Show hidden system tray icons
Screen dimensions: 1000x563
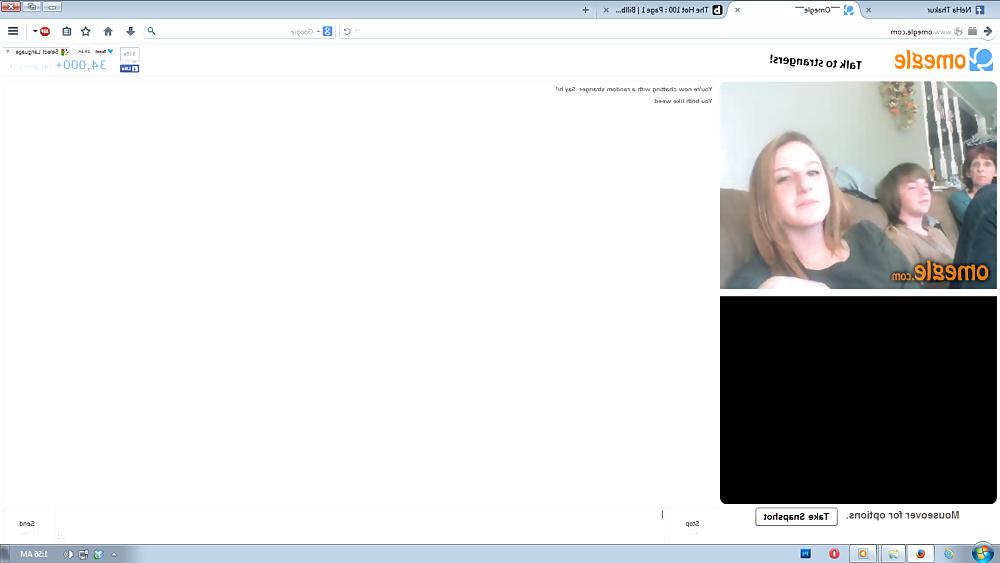114,554
